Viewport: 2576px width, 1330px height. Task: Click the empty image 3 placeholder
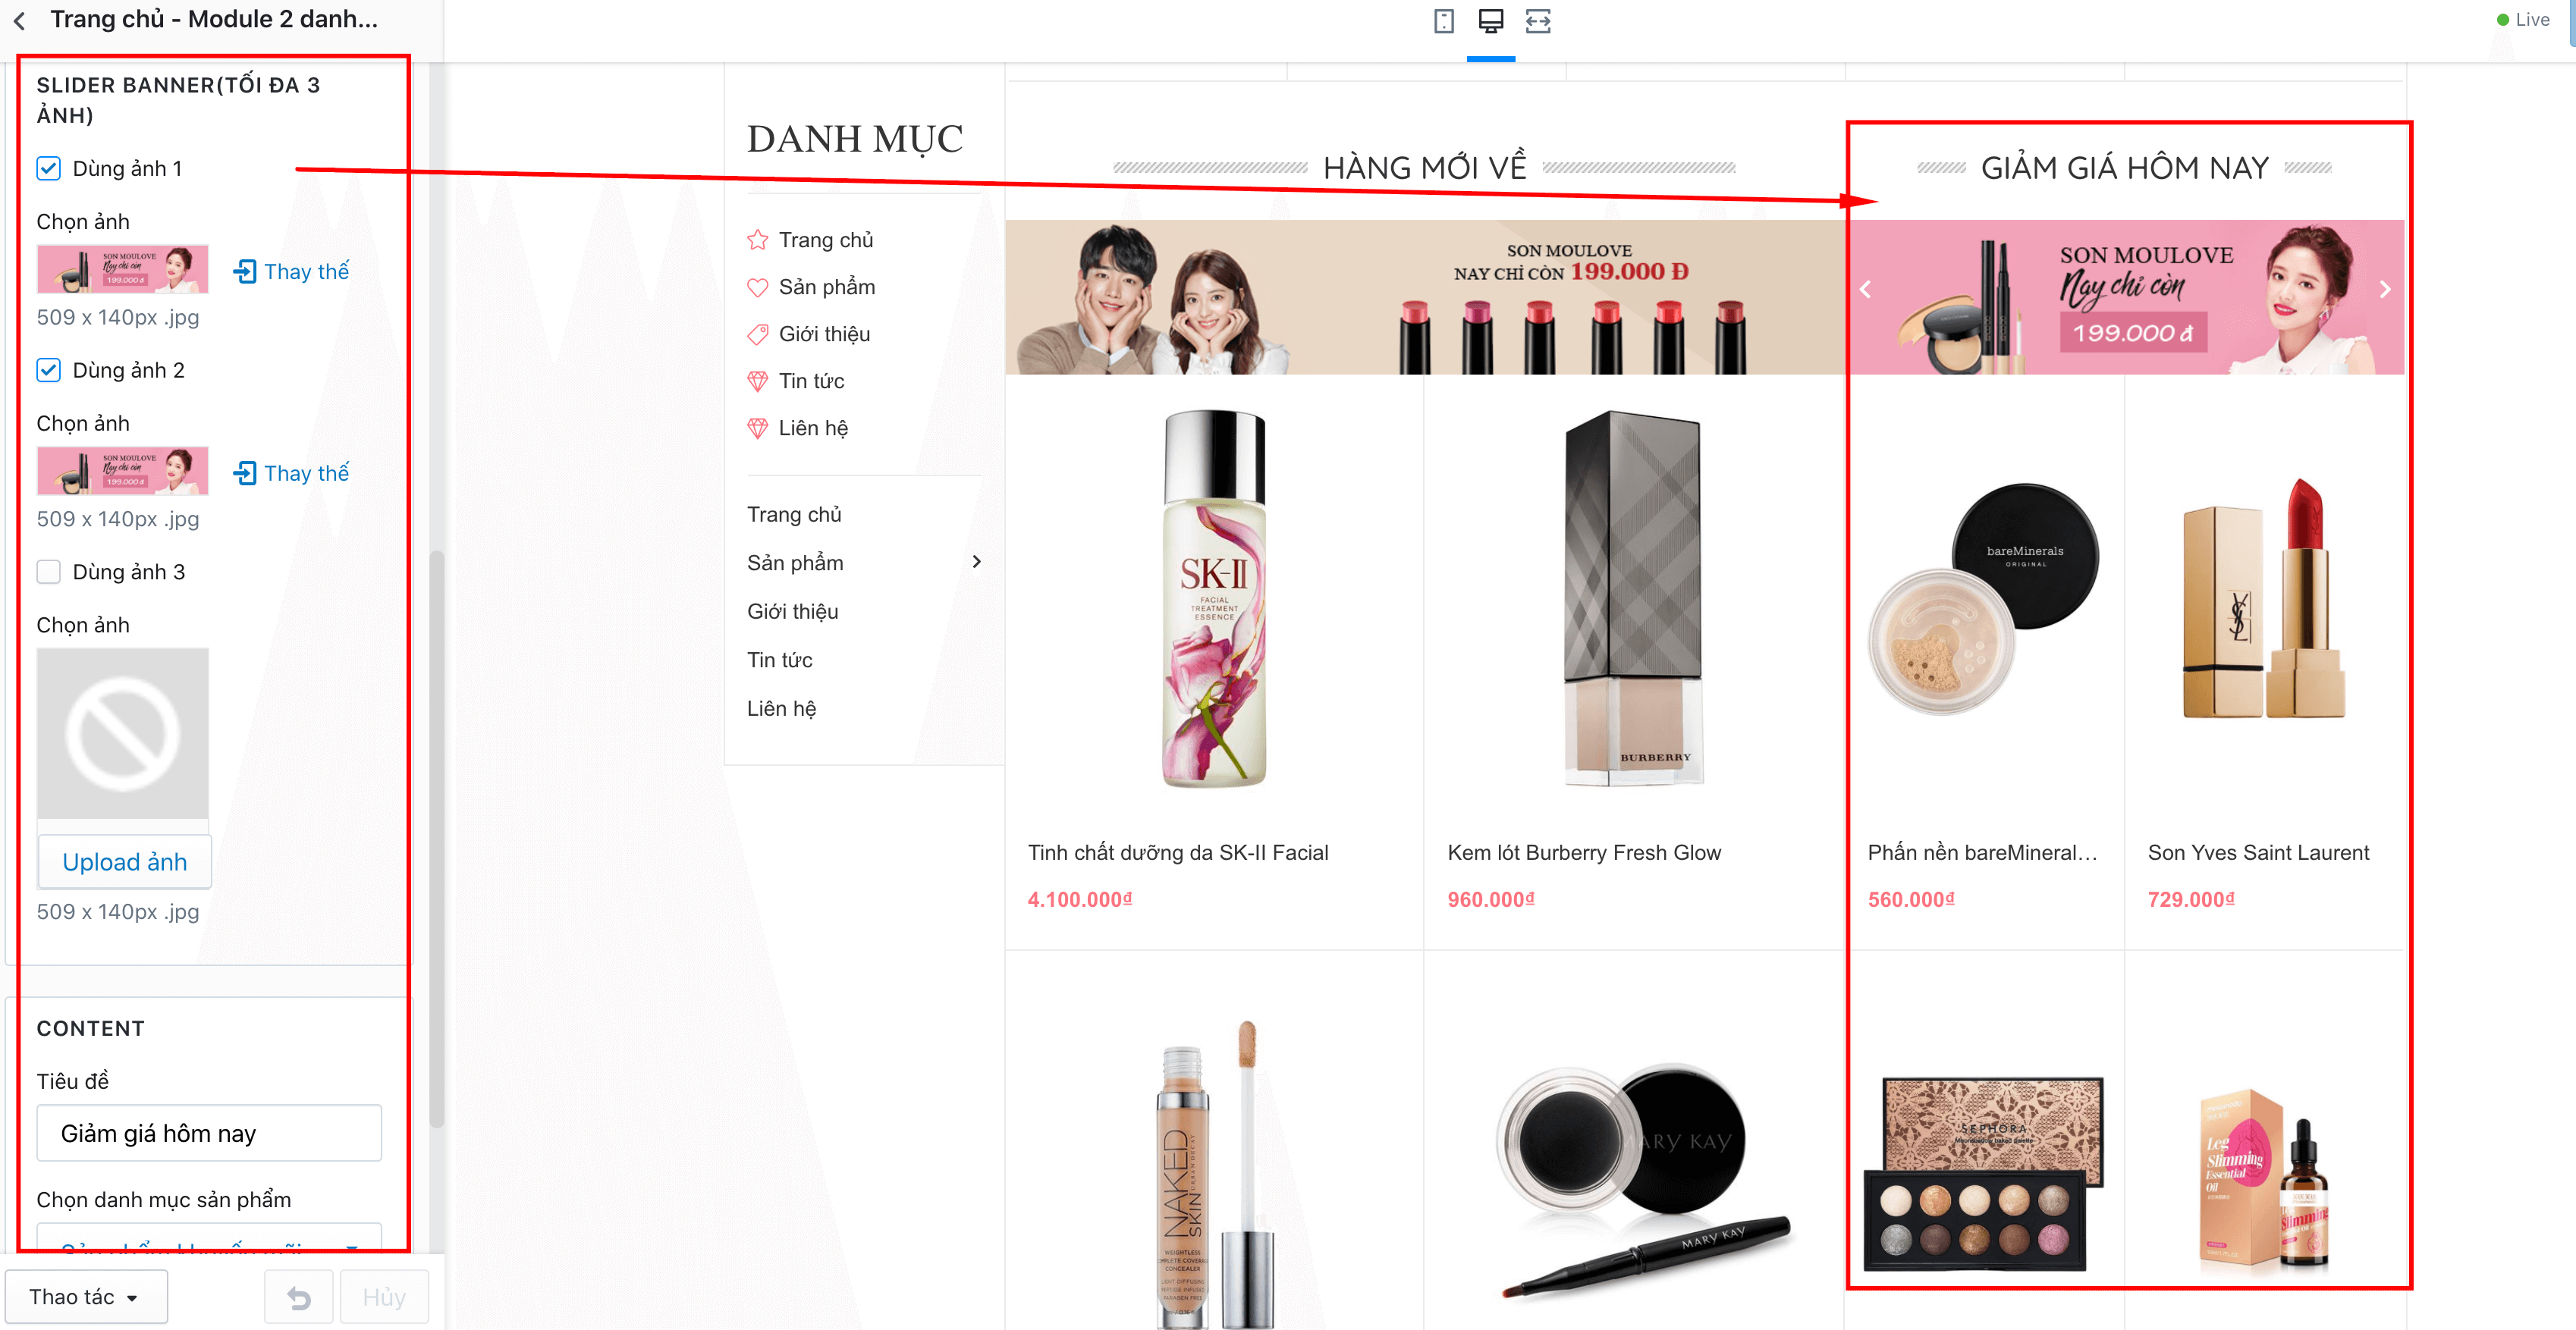pyautogui.click(x=123, y=734)
